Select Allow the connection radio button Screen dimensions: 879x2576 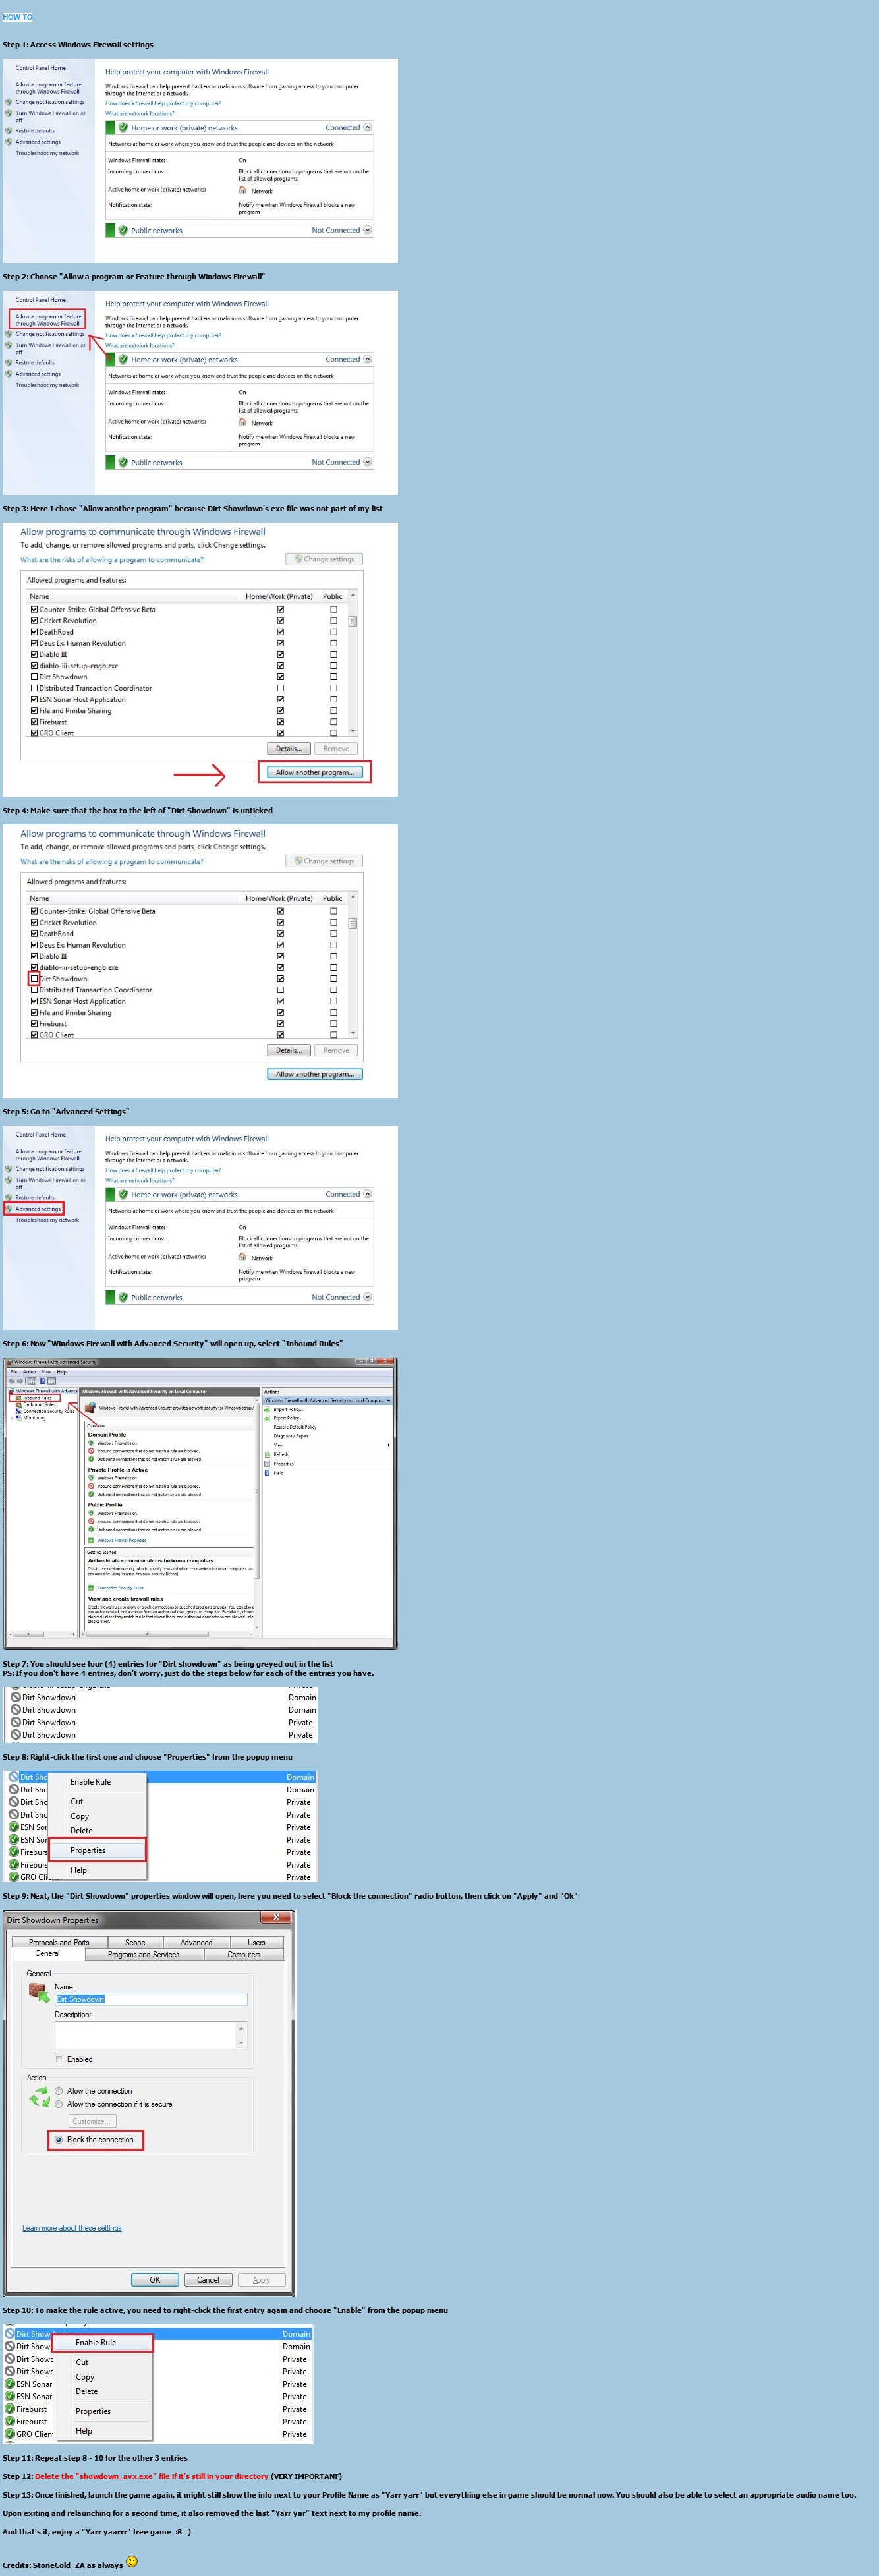click(x=59, y=2091)
